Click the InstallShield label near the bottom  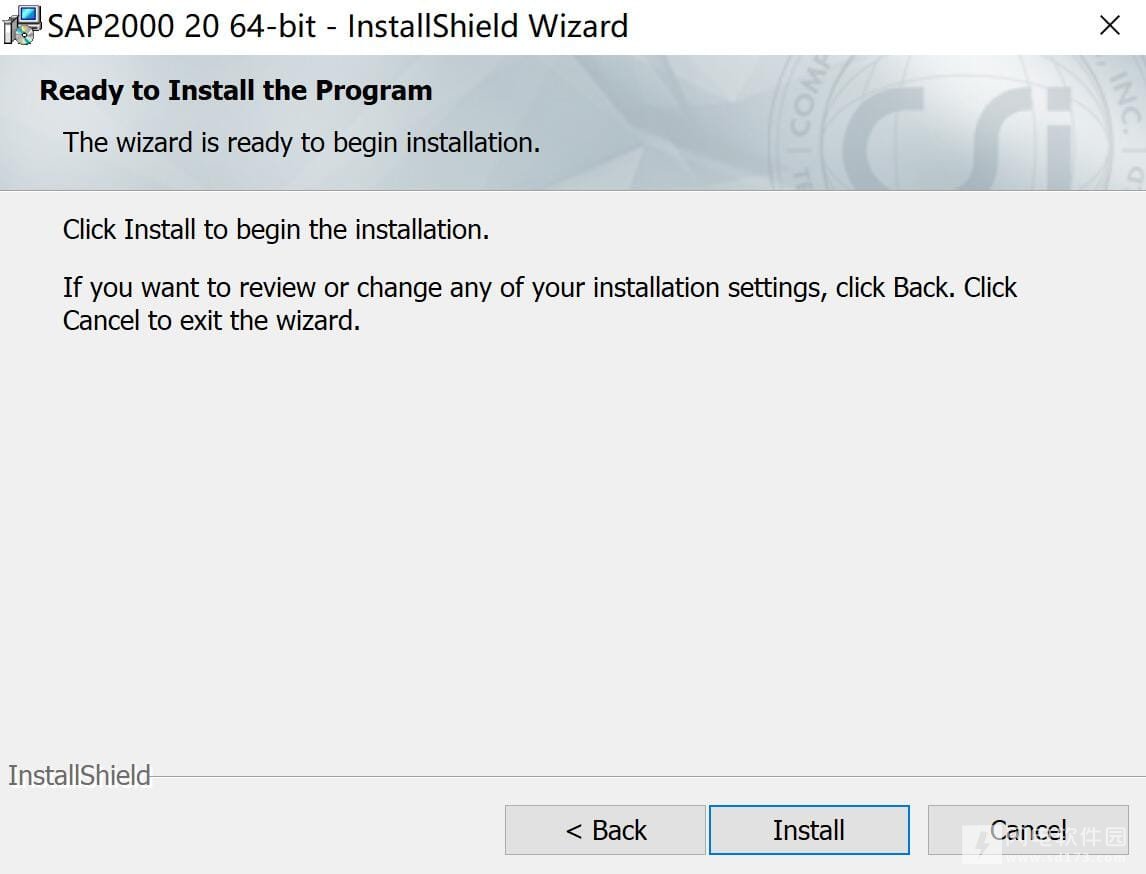coord(79,775)
